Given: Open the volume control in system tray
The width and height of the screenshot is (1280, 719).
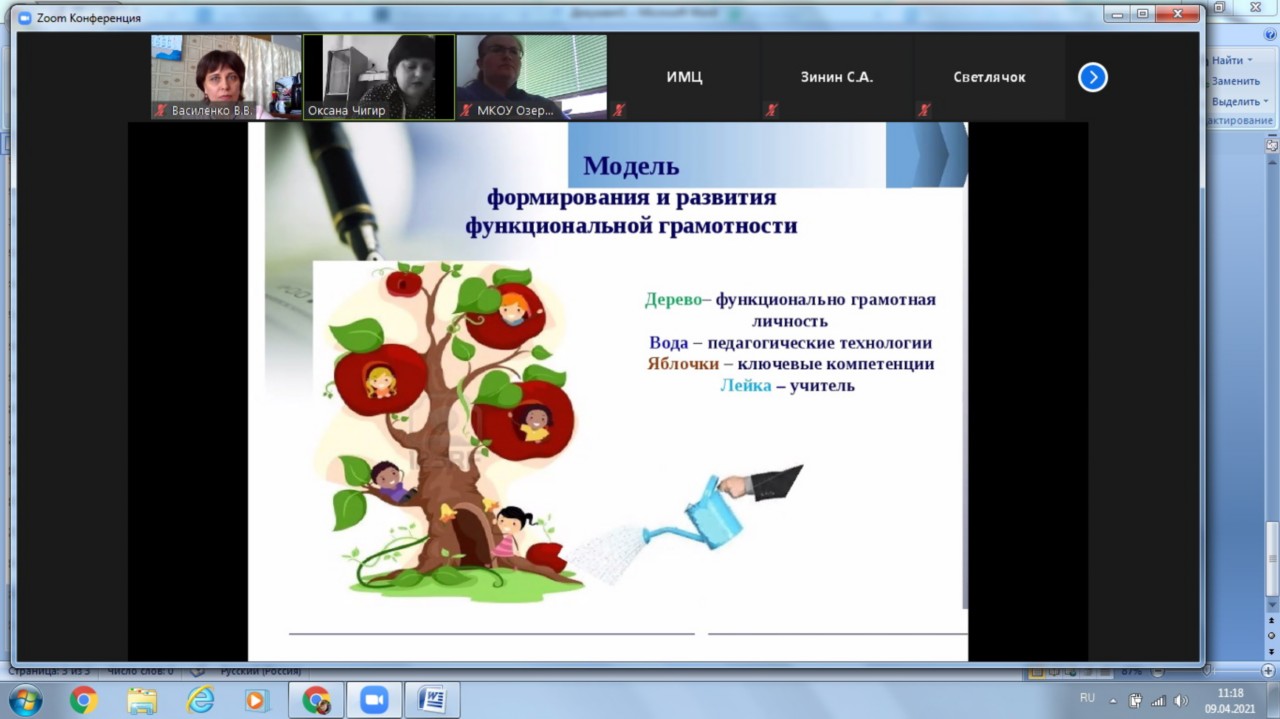Looking at the screenshot, I should [x=1180, y=700].
